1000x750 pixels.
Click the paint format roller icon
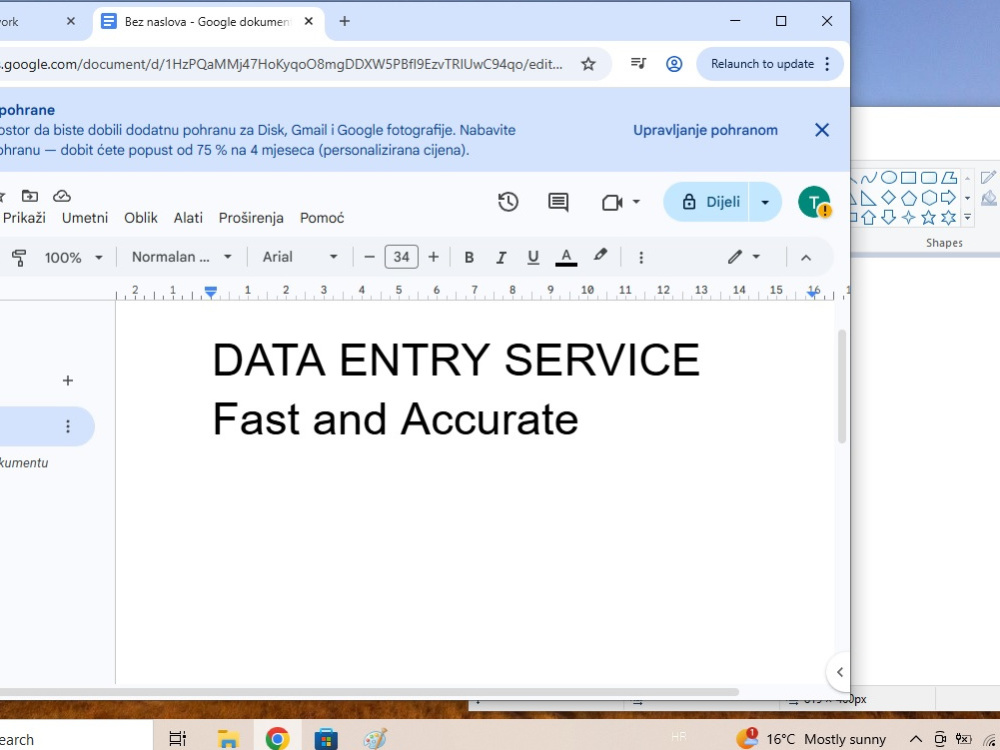pyautogui.click(x=19, y=258)
